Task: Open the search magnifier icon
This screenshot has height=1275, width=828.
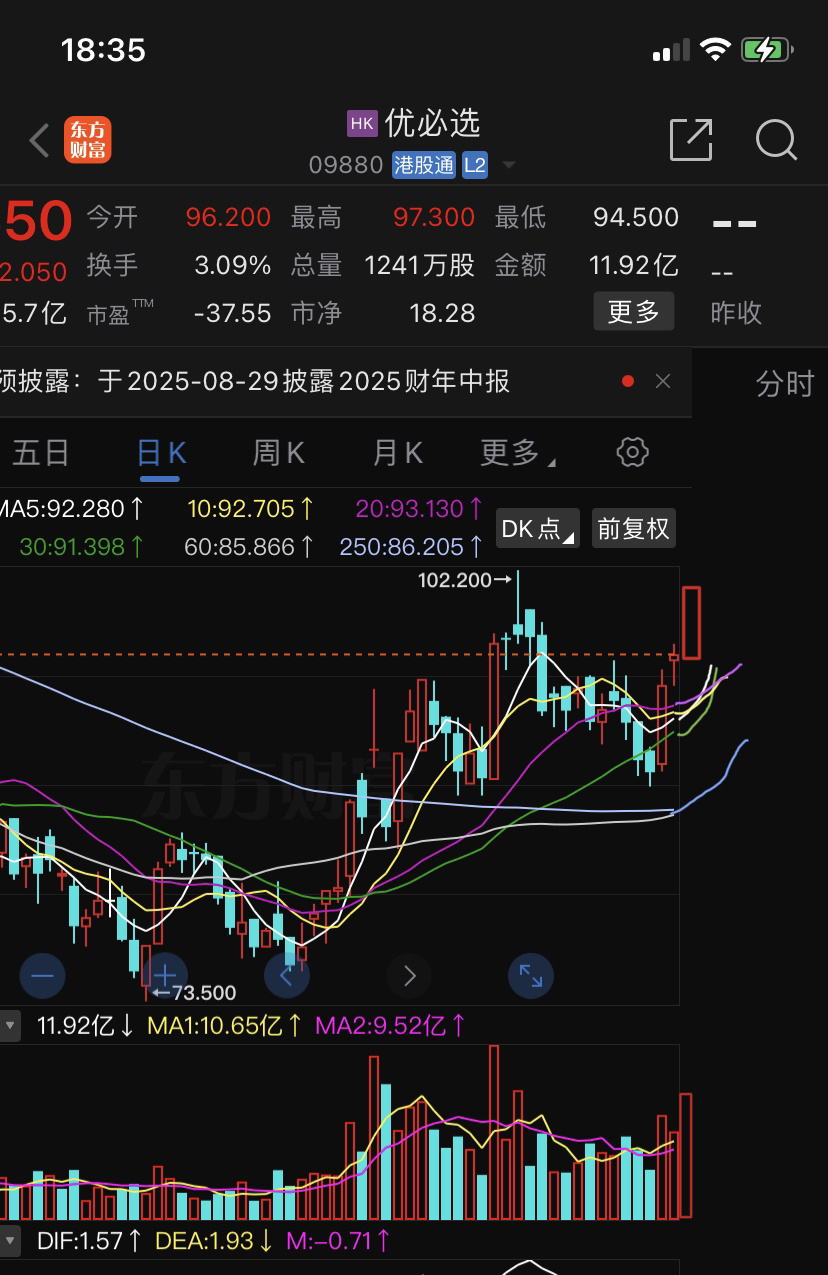Action: [x=776, y=140]
